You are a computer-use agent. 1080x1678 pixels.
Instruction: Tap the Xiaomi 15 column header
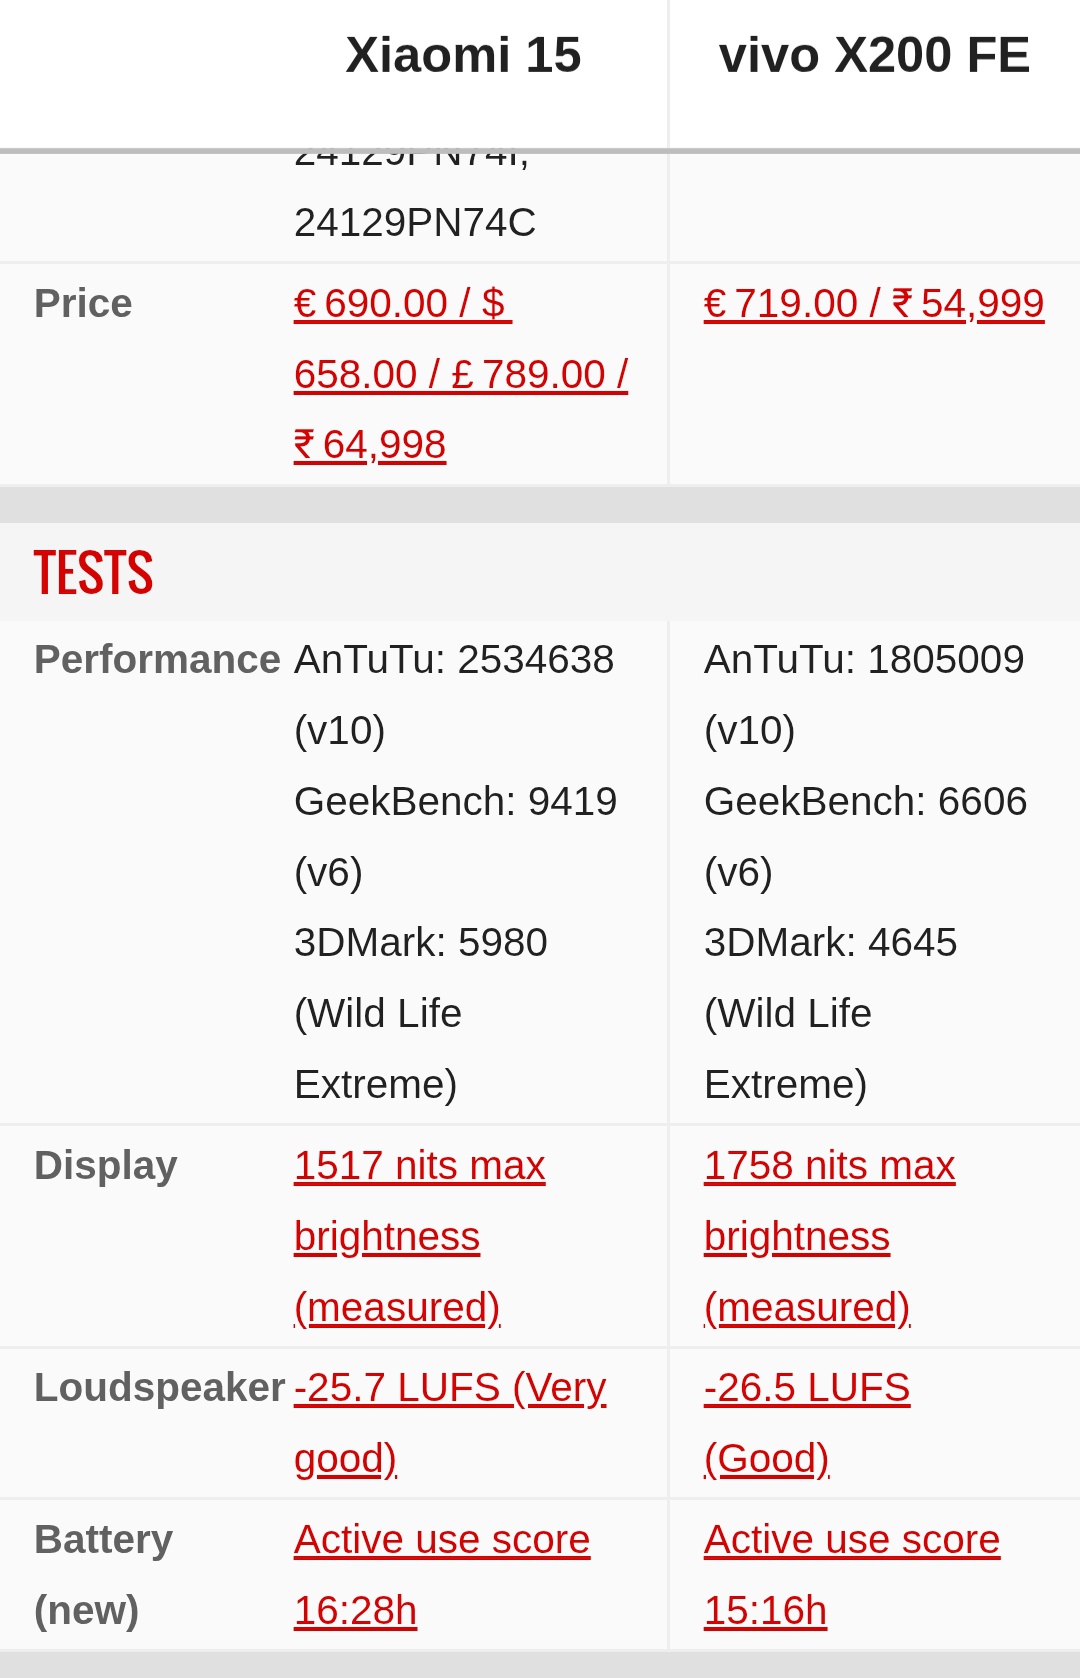point(463,55)
